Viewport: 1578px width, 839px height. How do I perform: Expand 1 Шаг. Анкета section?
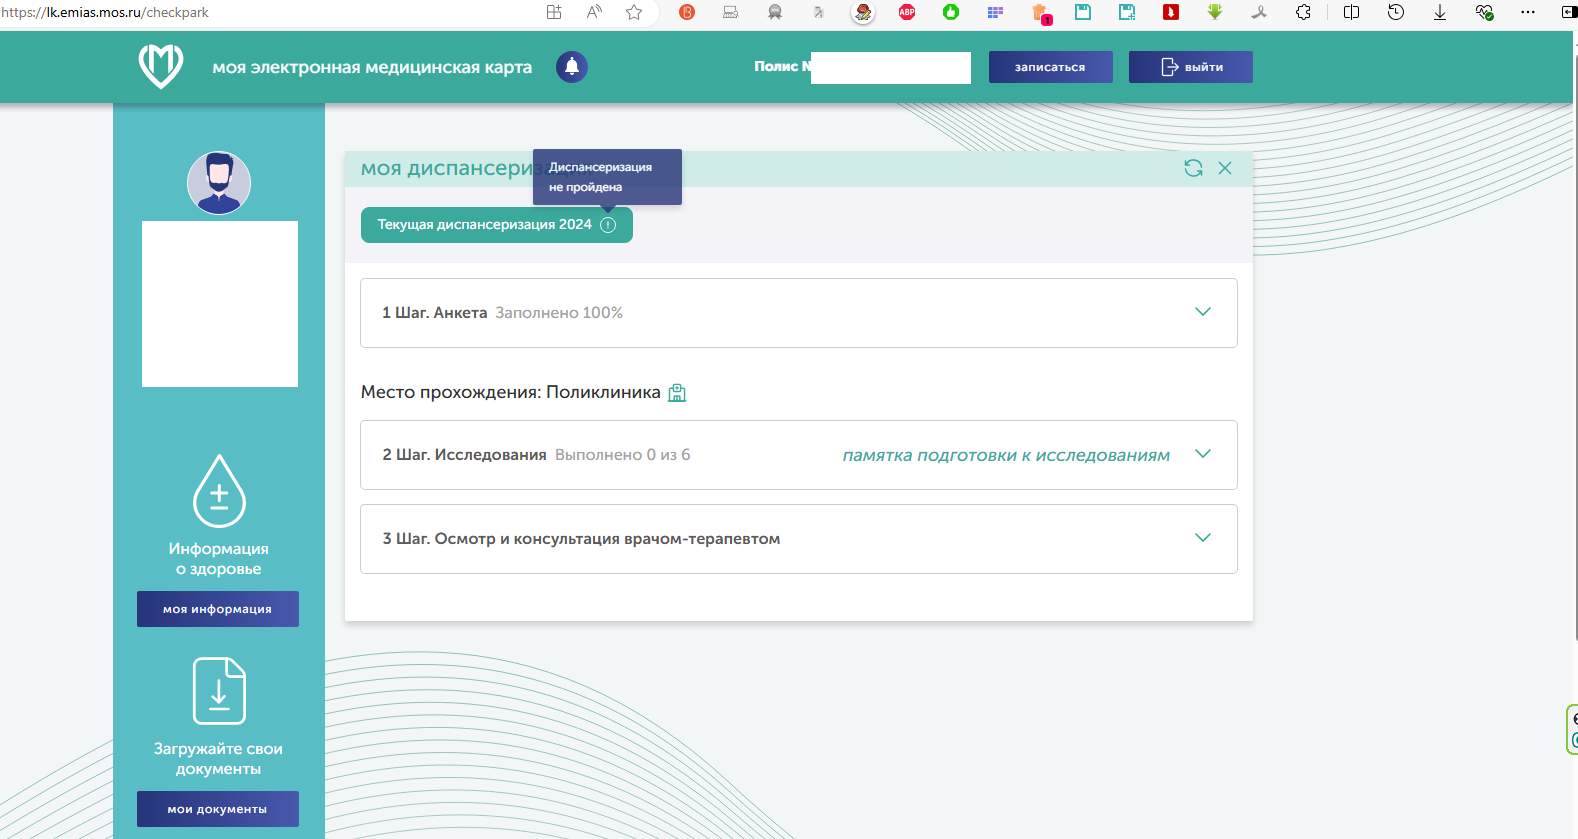coord(1203,312)
